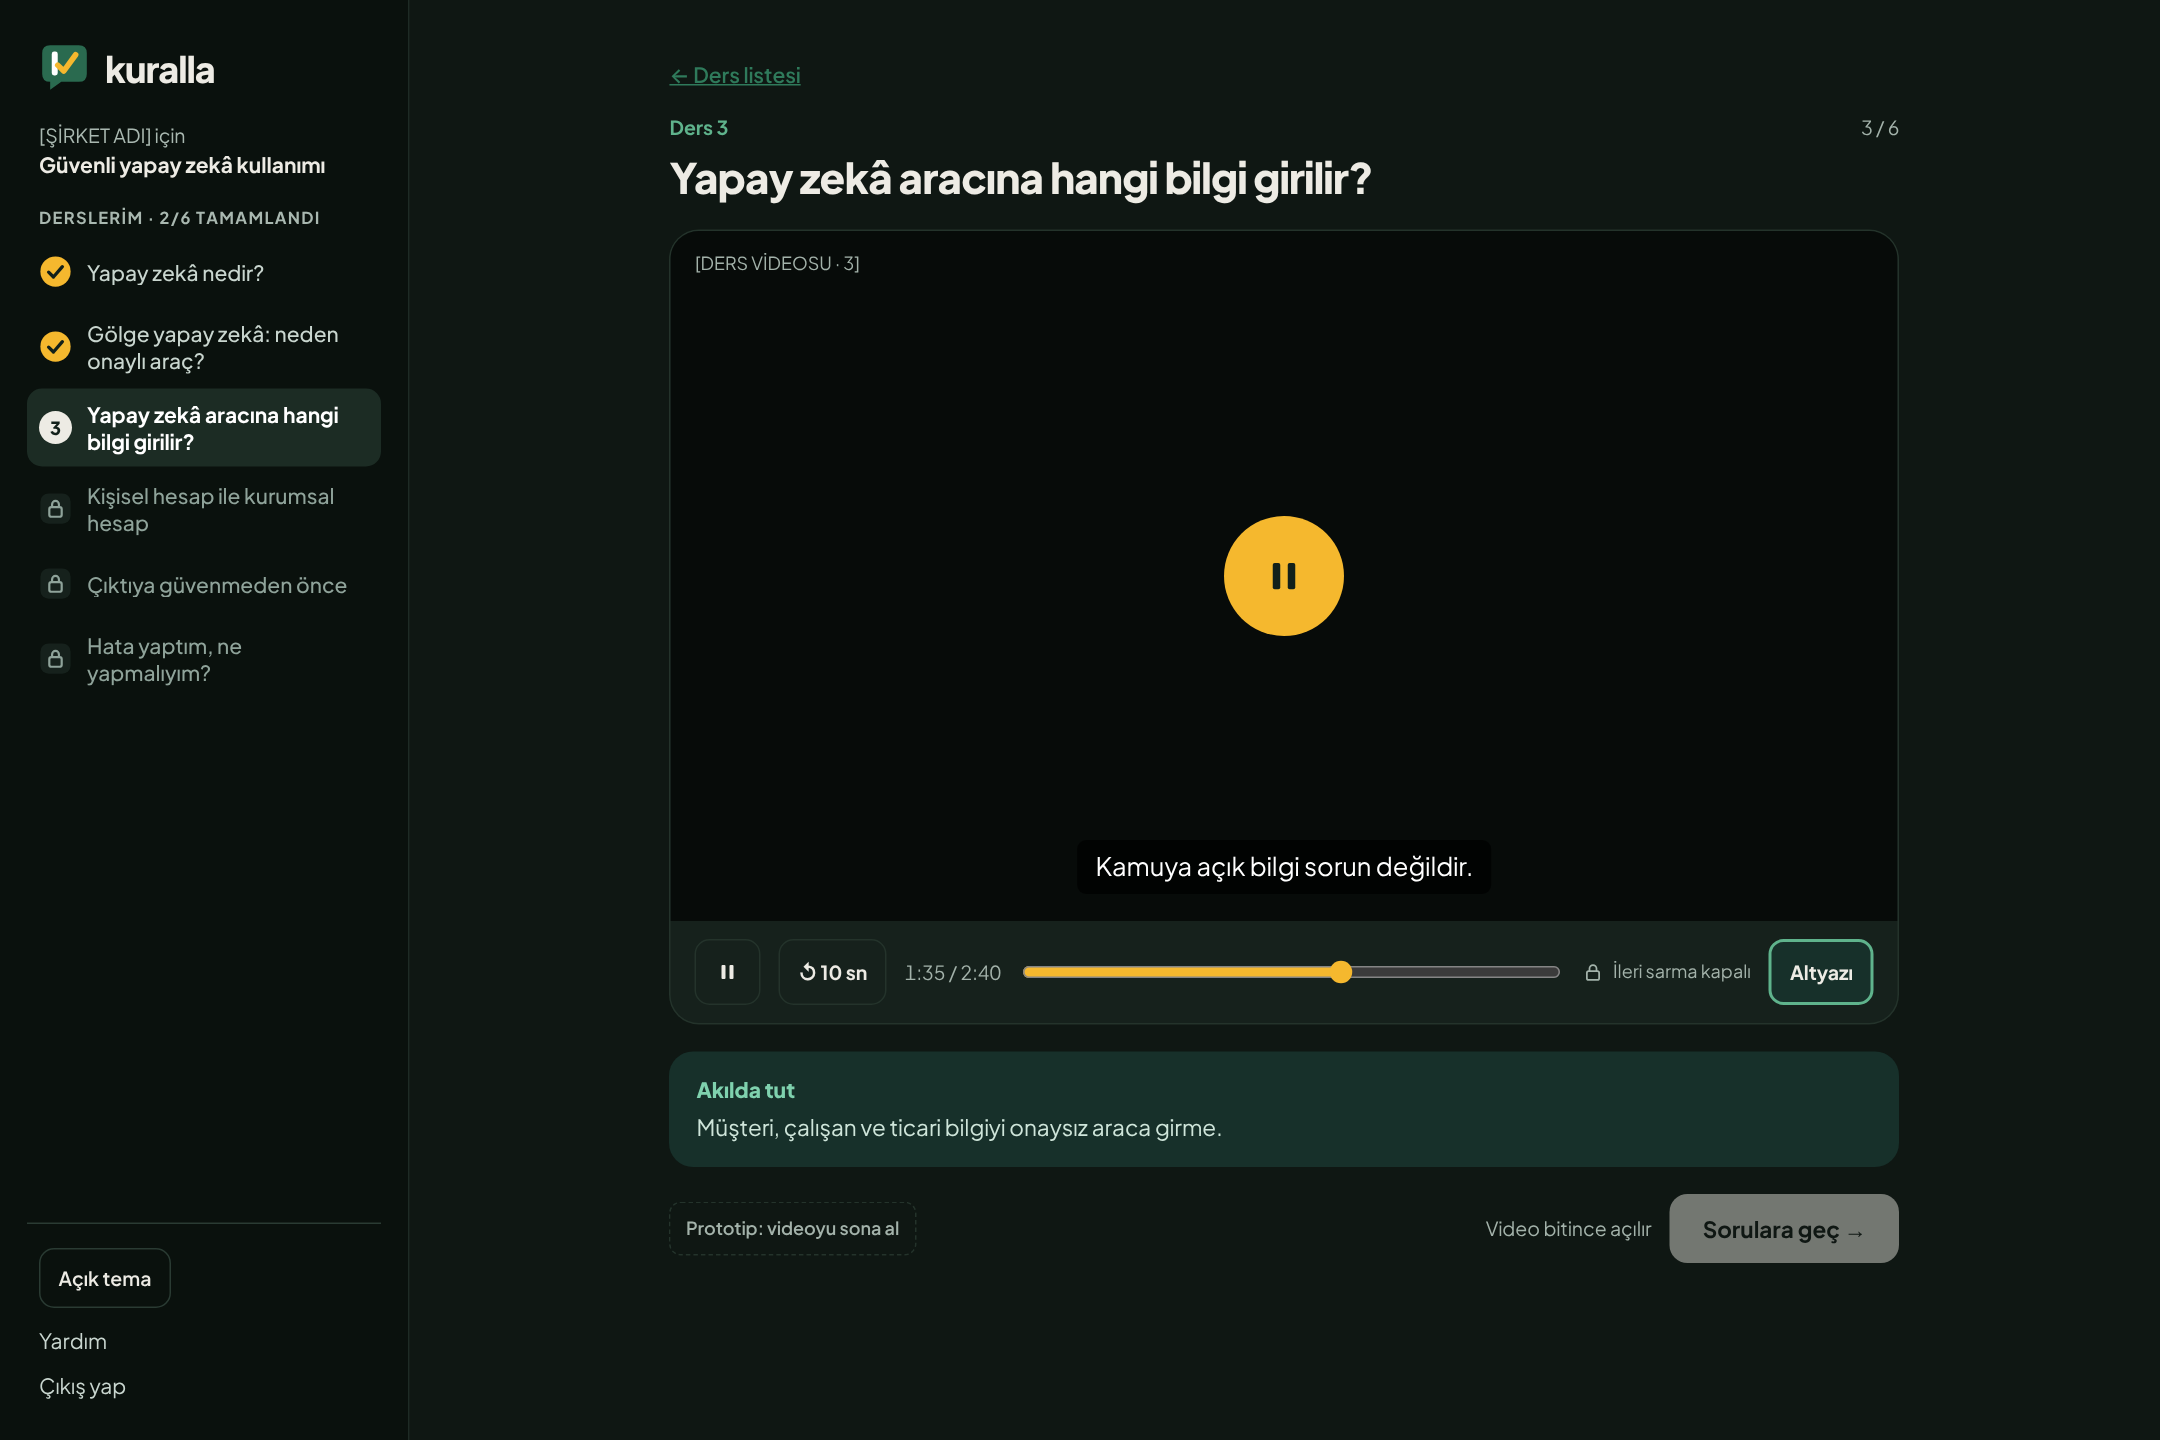Click the Güvenli yapay zekâ kullanımı course title
Screen dimensions: 2160x1440
(182, 166)
